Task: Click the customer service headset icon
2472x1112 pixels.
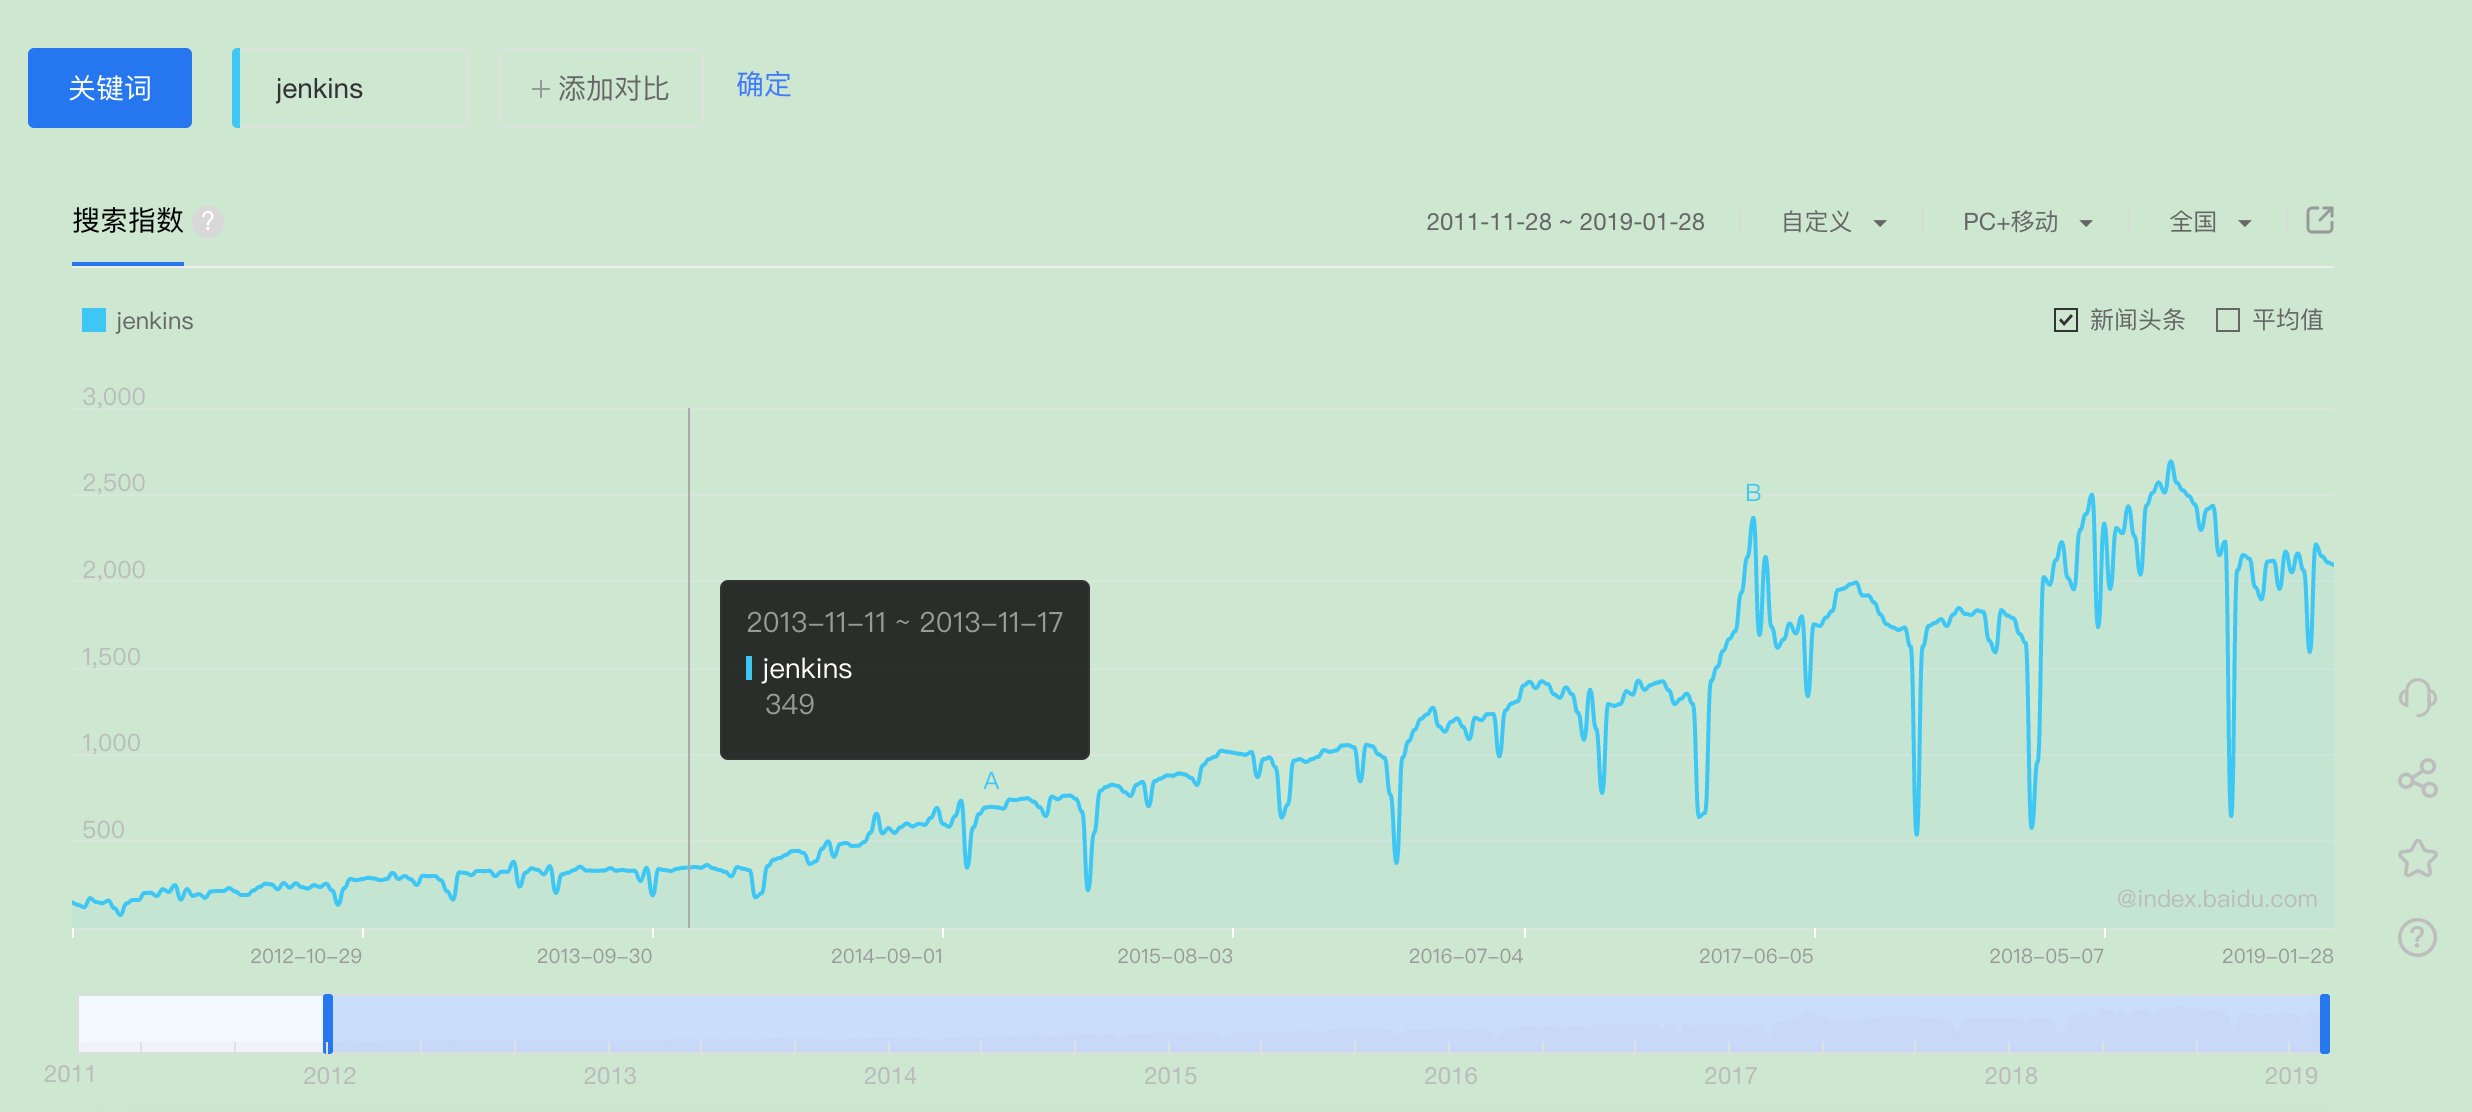Action: (2417, 697)
